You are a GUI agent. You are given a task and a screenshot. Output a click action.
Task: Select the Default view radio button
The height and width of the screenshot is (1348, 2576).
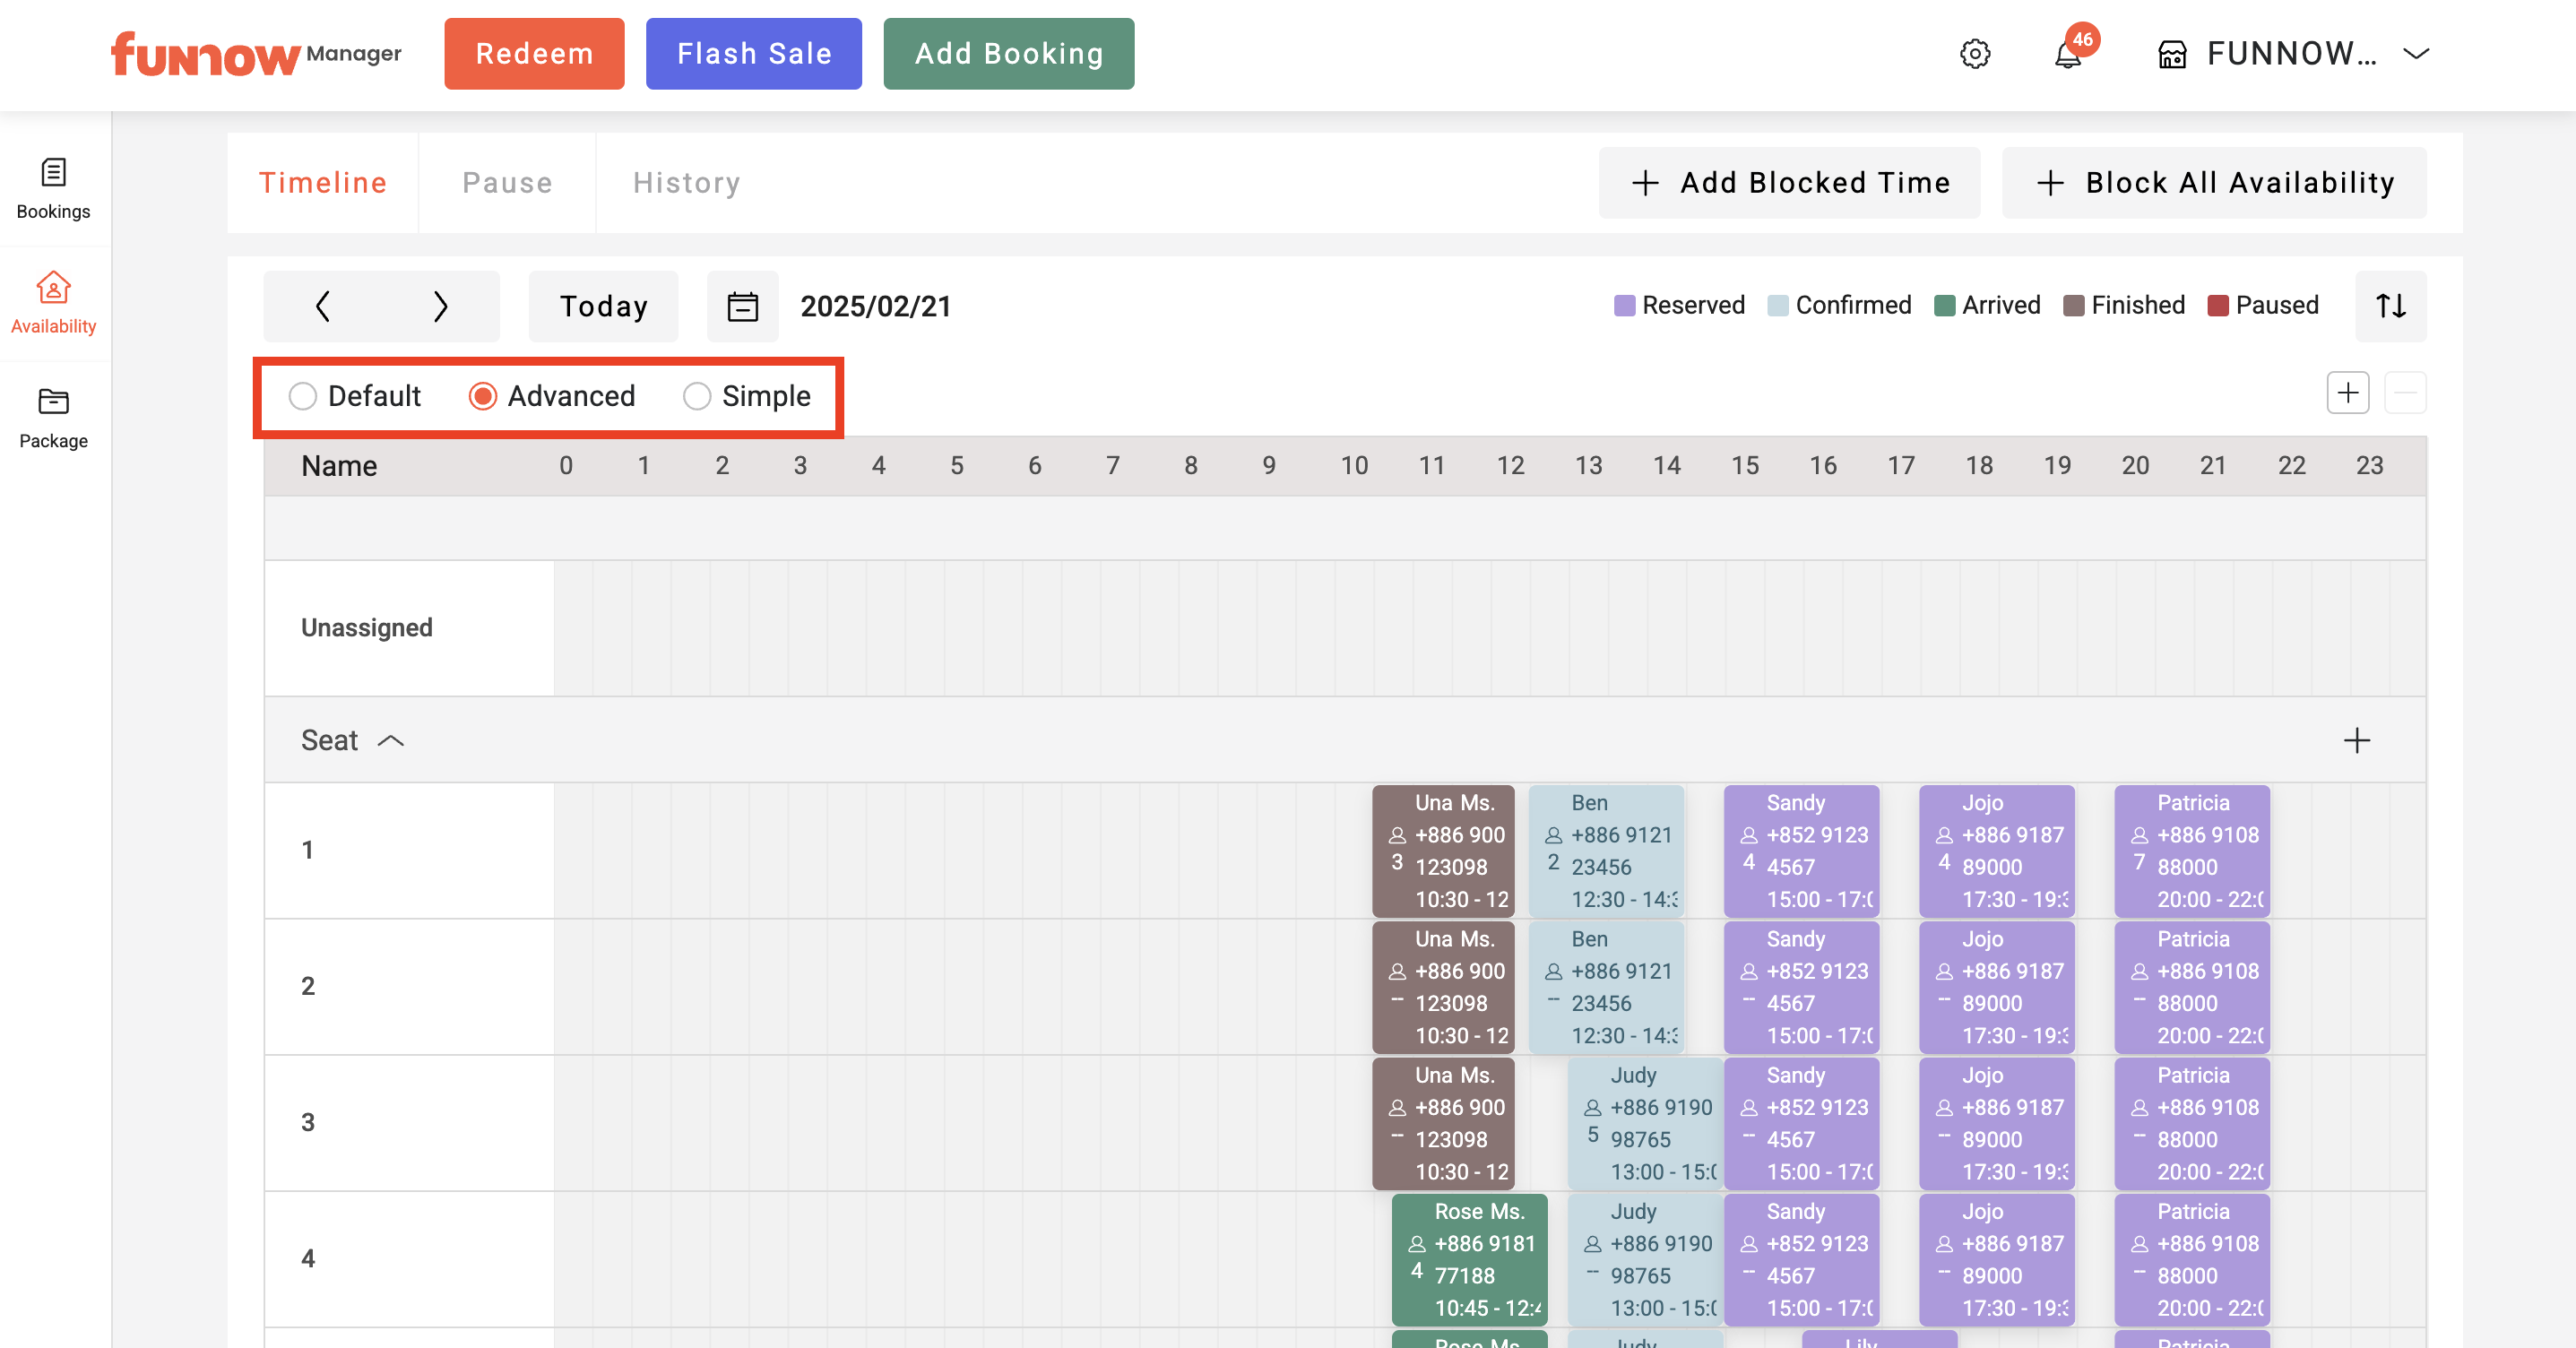(x=303, y=396)
